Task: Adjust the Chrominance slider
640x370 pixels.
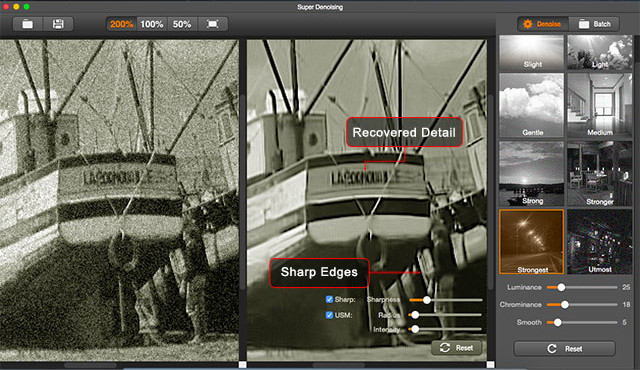Action: click(x=582, y=304)
